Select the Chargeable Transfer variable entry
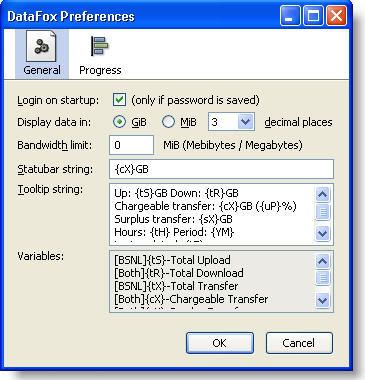365x380 pixels. pyautogui.click(x=191, y=299)
